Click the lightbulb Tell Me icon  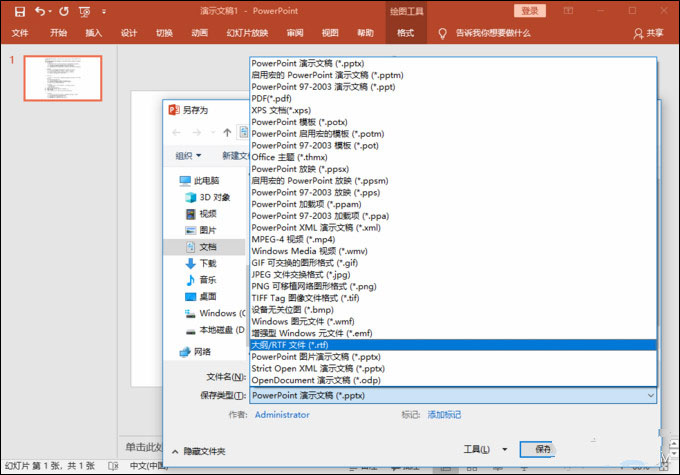tap(442, 33)
